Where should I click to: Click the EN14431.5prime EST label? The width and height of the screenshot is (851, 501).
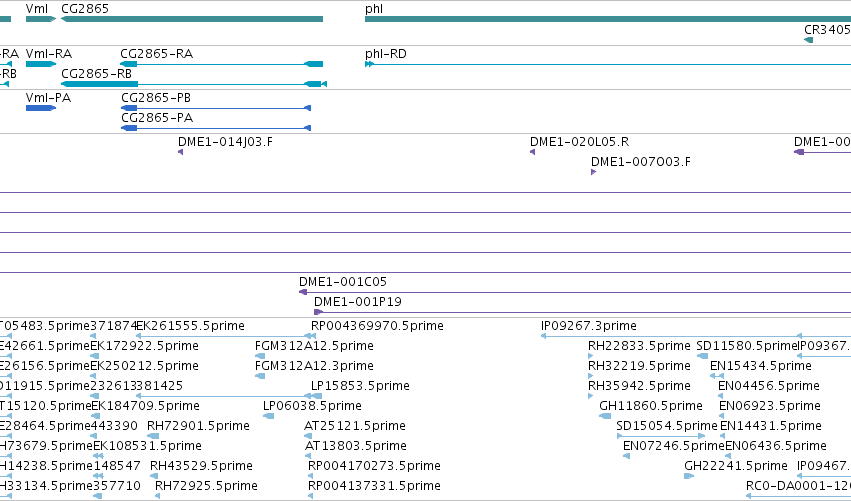(x=771, y=426)
